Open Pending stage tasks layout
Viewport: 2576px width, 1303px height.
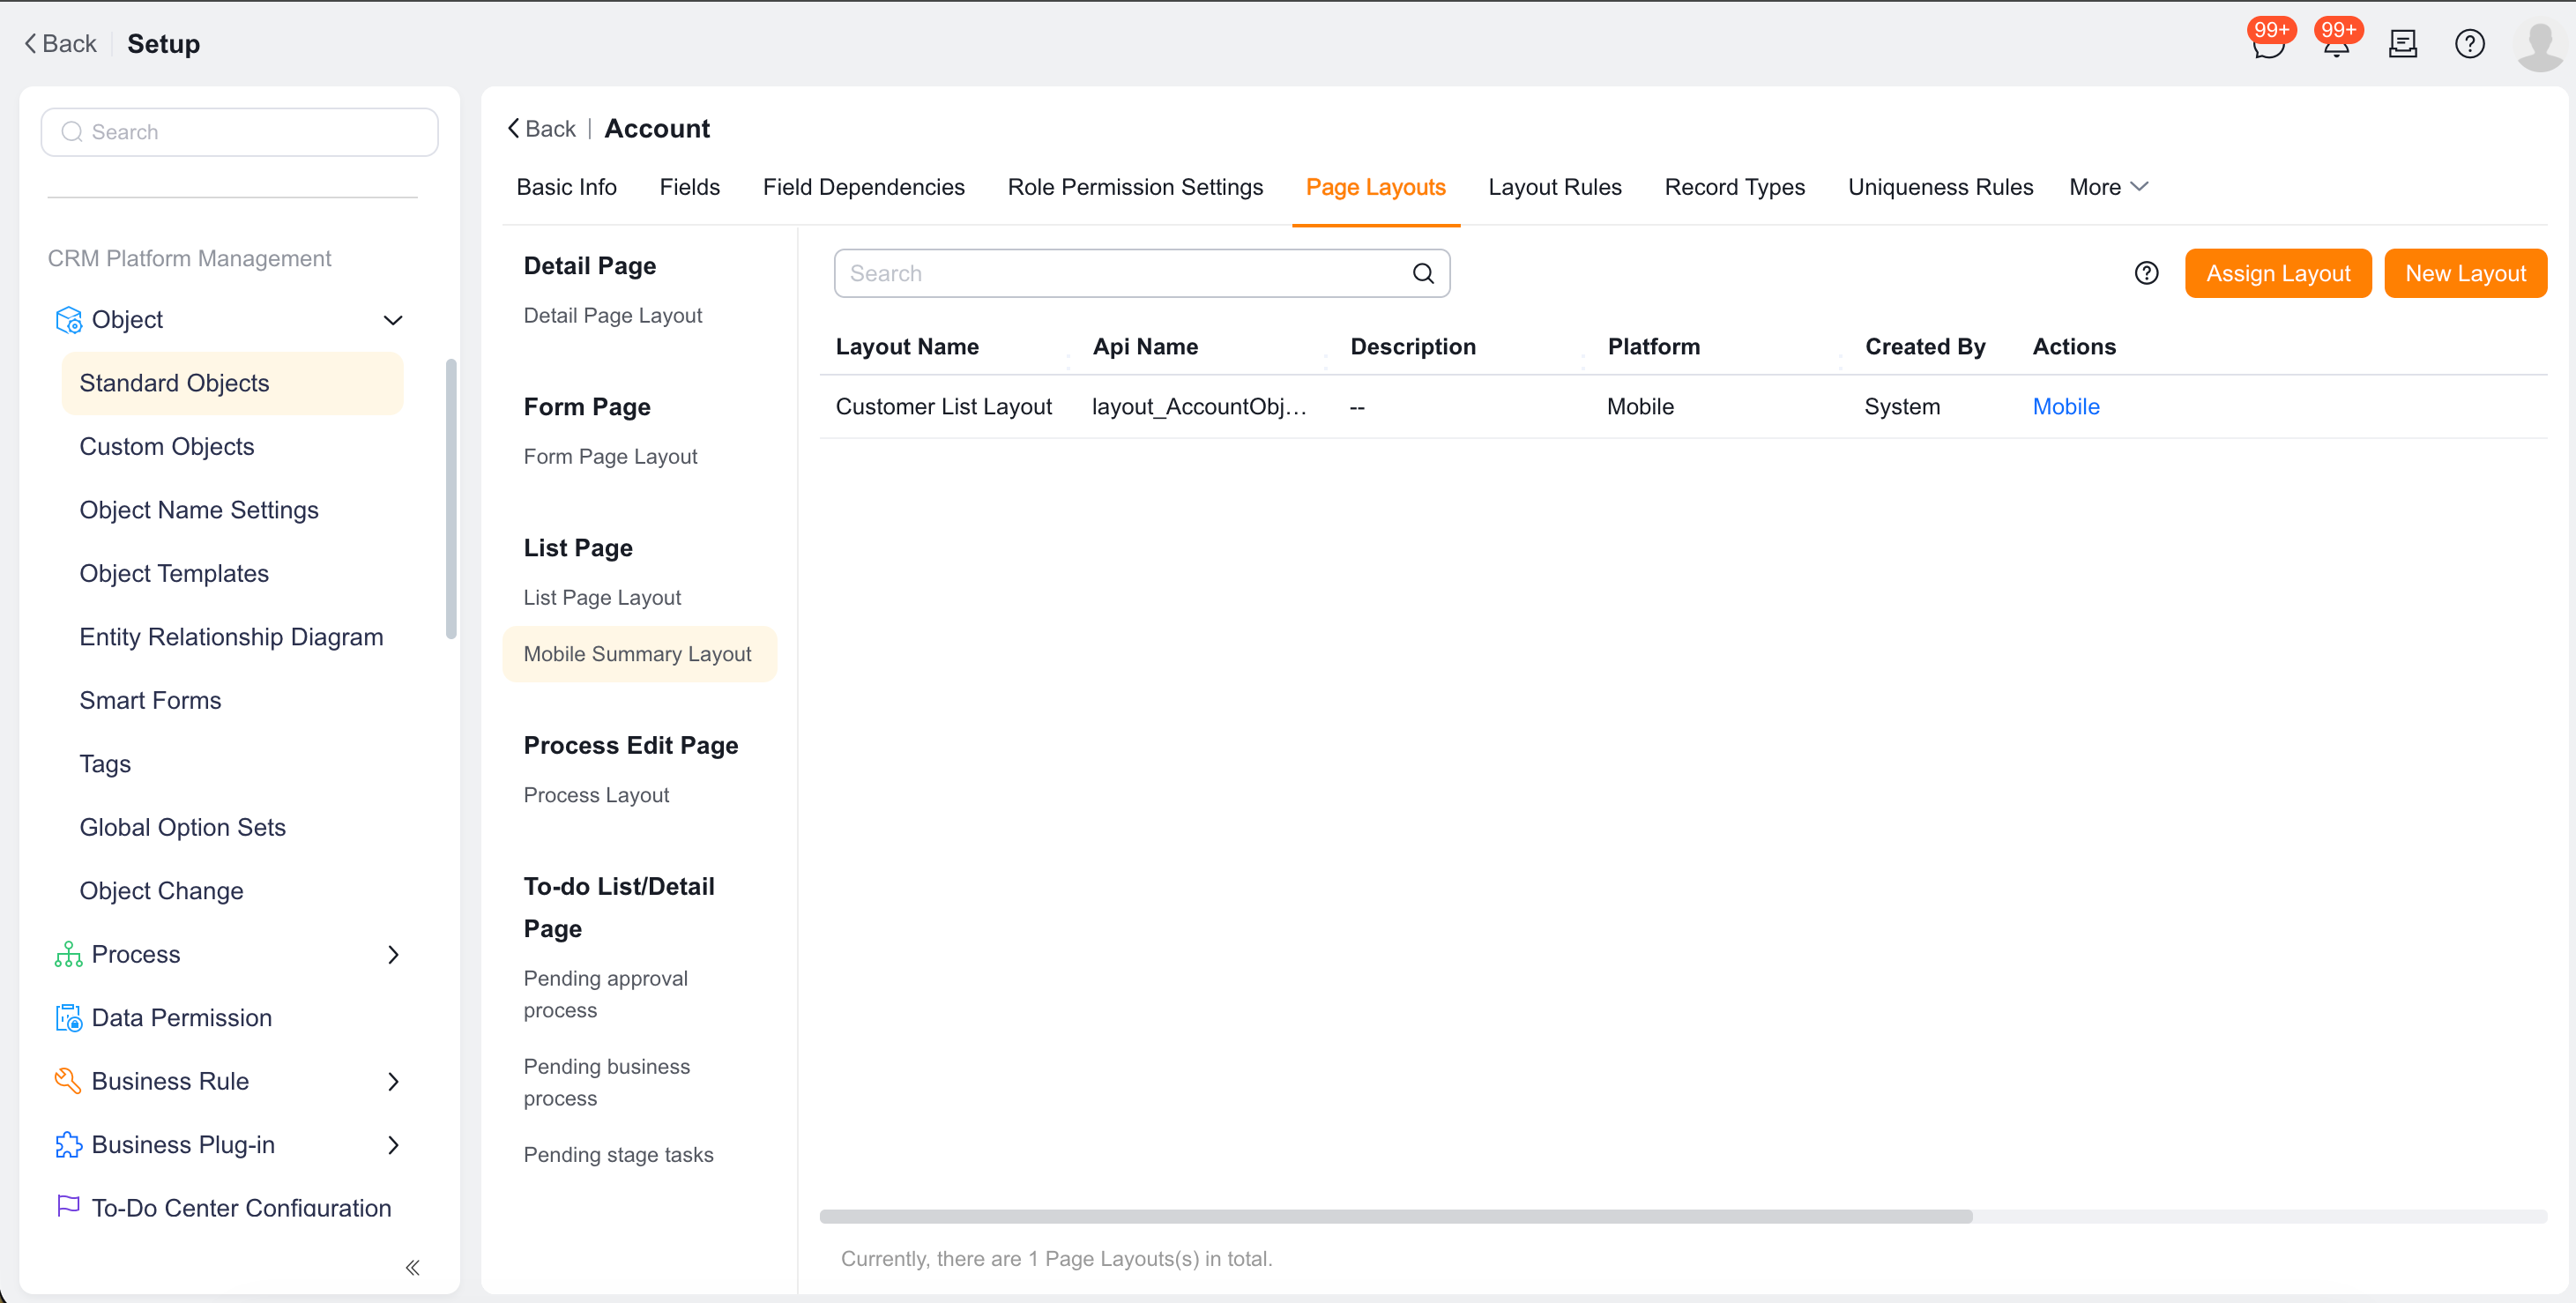[x=618, y=1154]
